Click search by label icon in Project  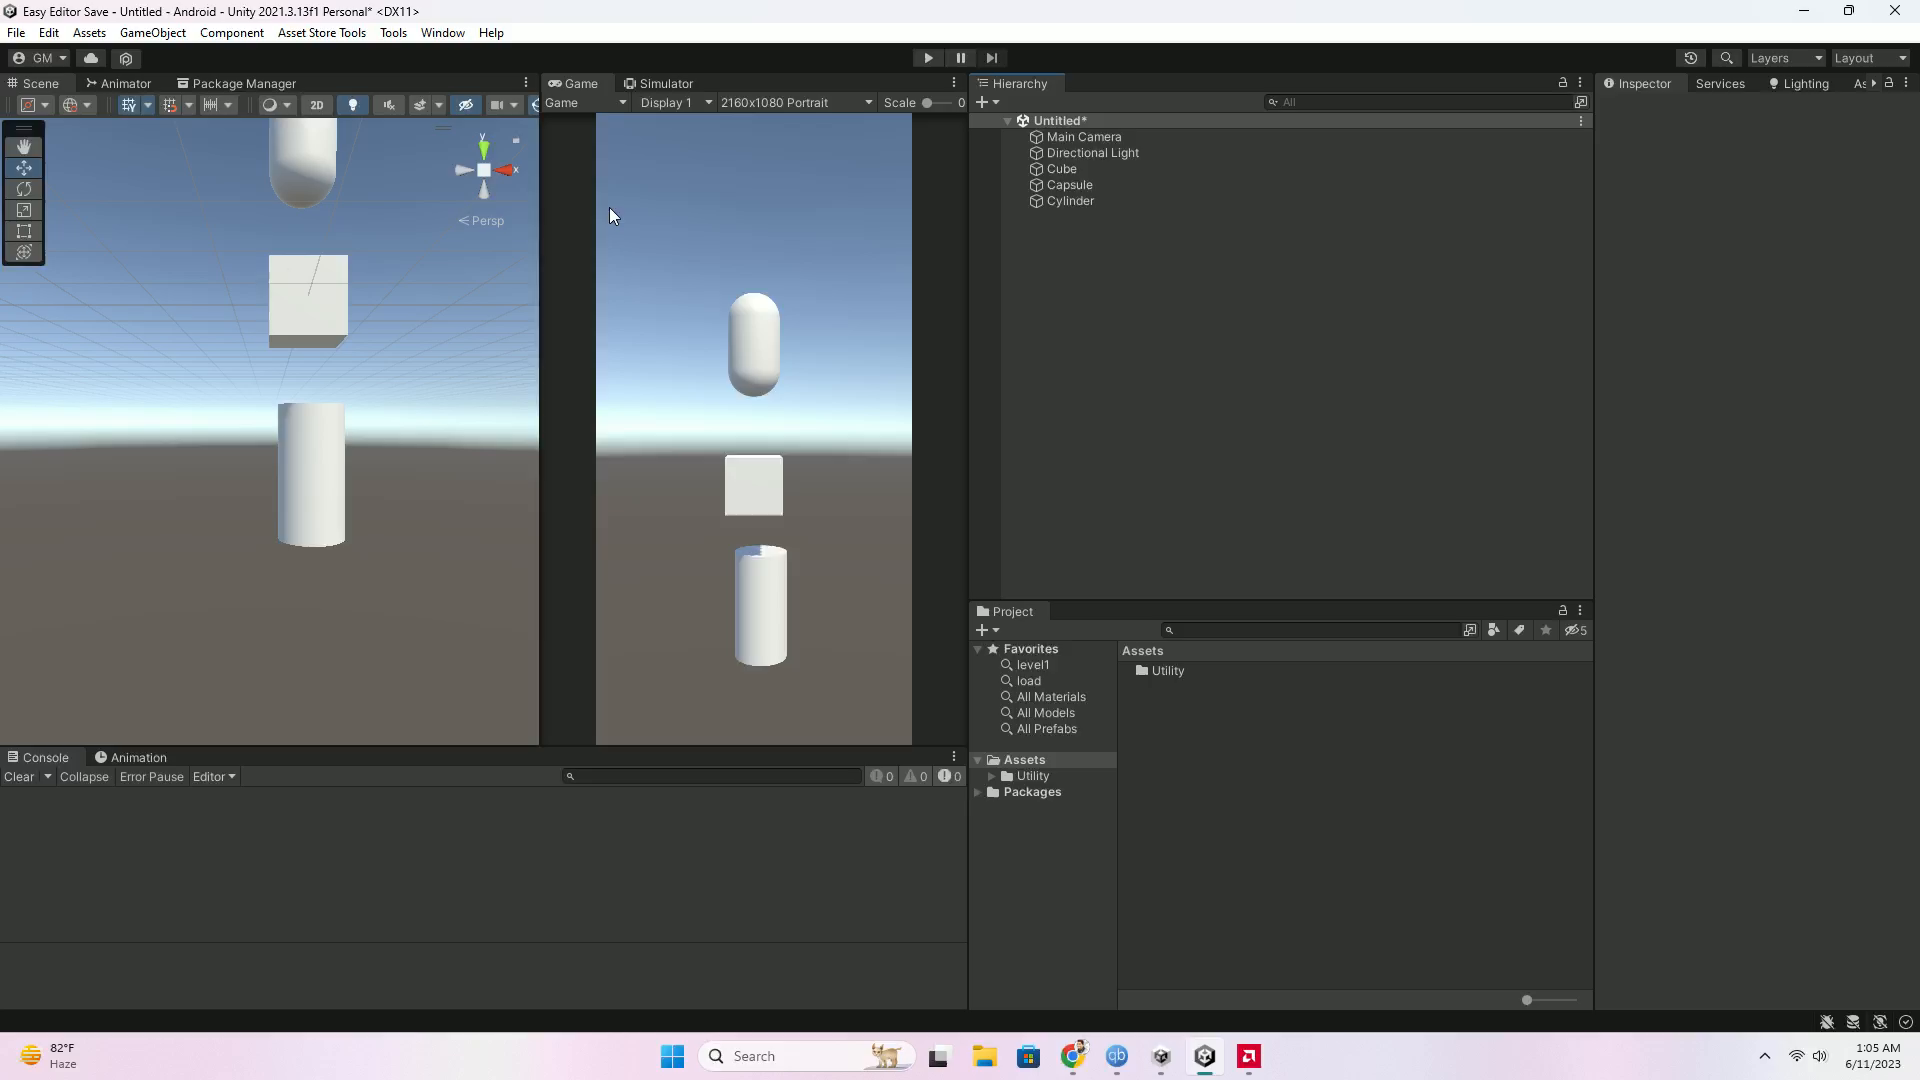[x=1519, y=630]
